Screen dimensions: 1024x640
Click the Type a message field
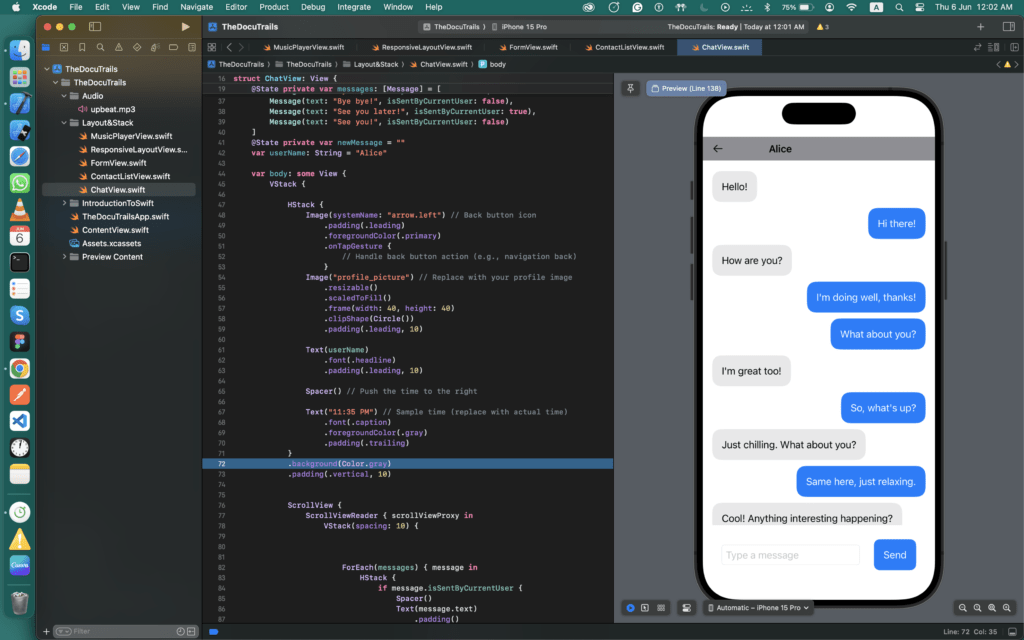(x=790, y=555)
